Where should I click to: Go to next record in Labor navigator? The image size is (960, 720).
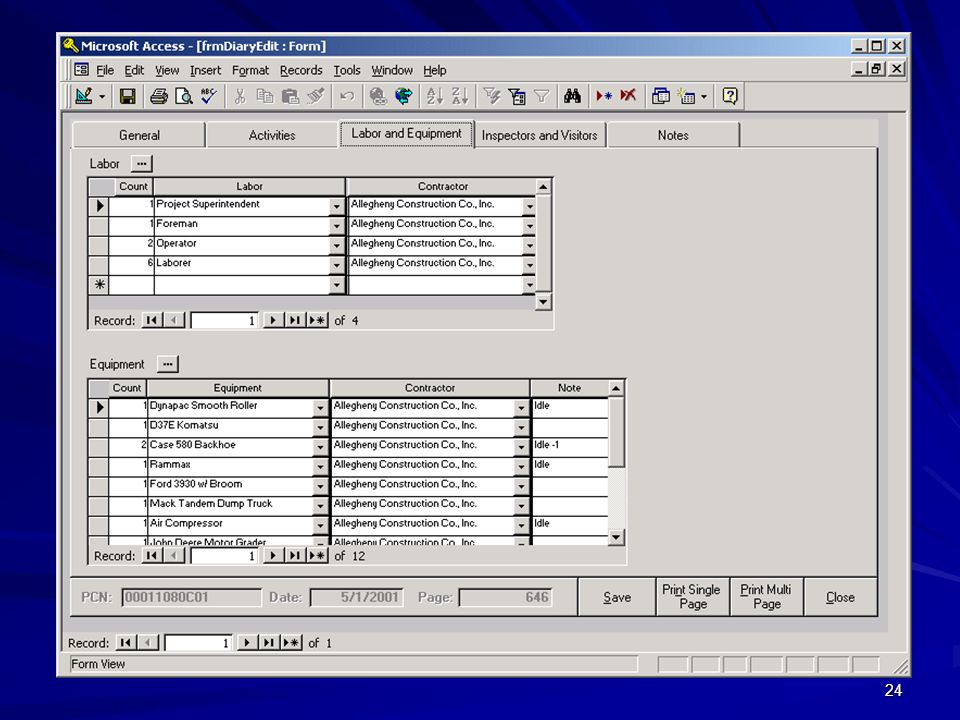coord(273,320)
